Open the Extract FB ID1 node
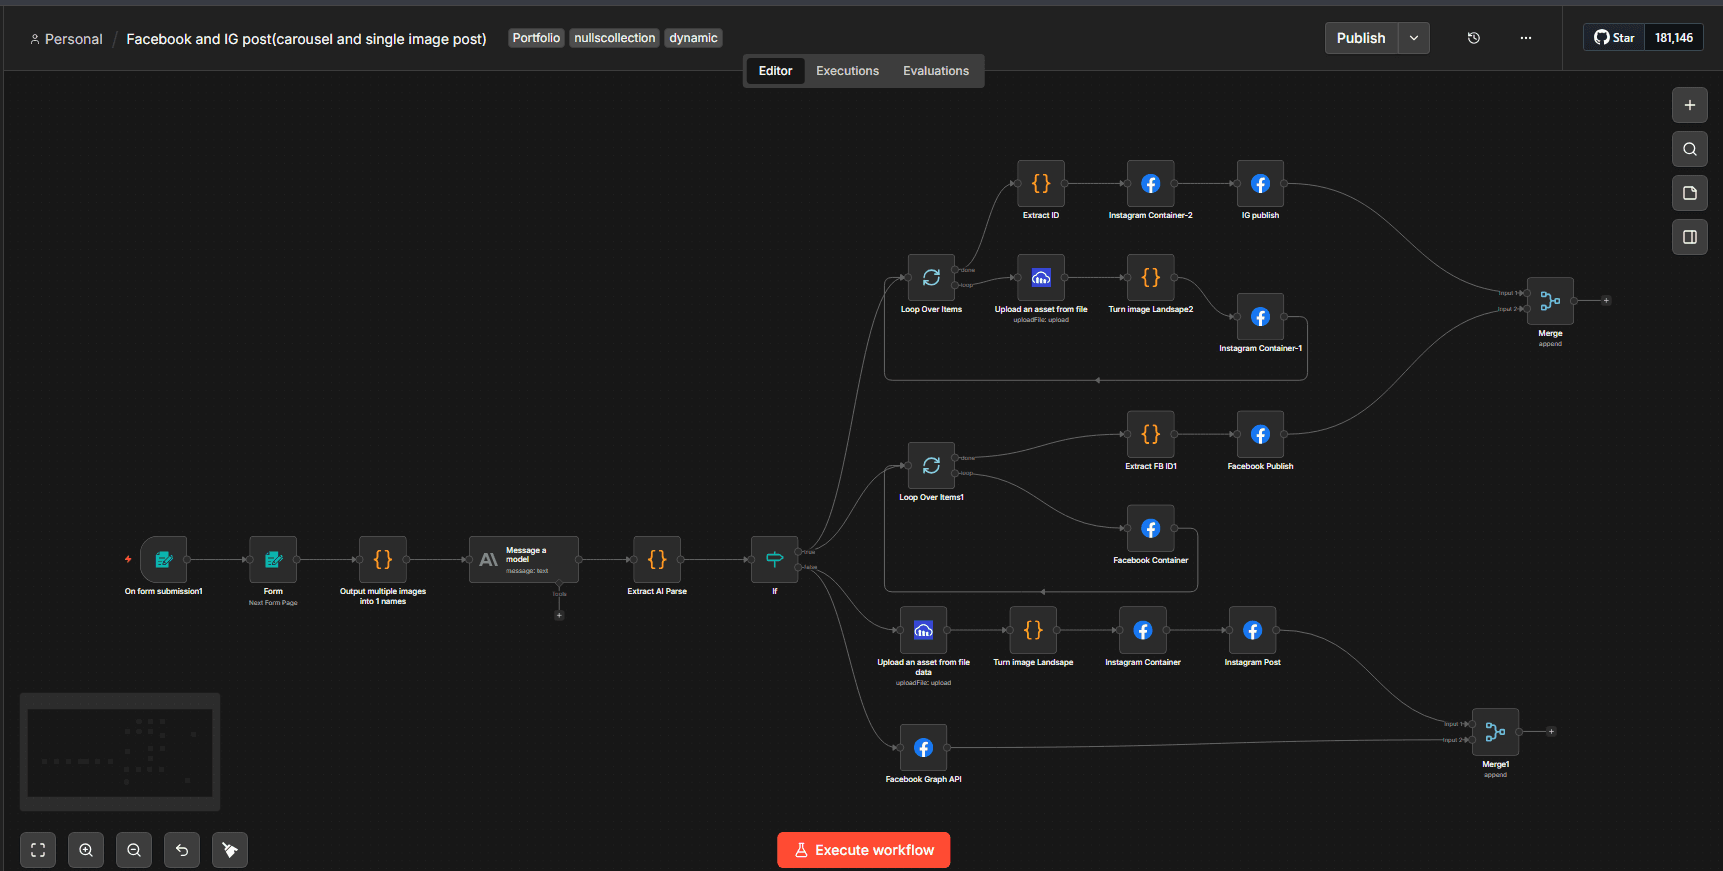Viewport: 1723px width, 871px height. [1151, 435]
